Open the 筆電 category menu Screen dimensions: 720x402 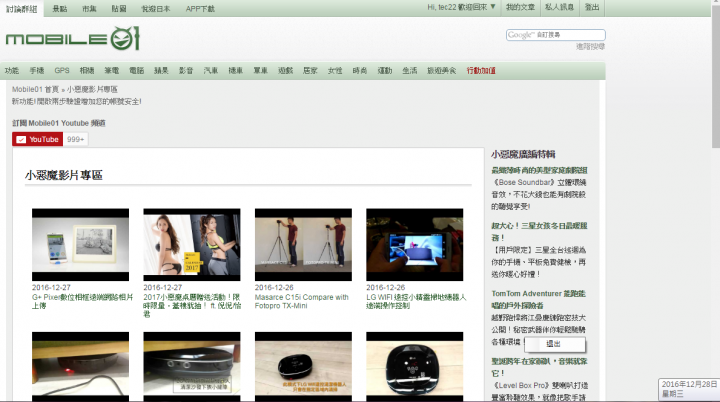pyautogui.click(x=112, y=70)
